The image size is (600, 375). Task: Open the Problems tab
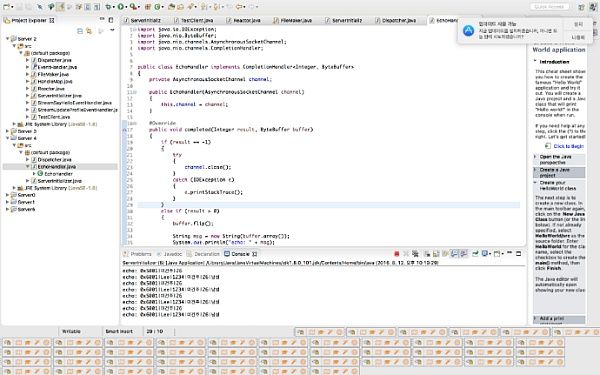tap(138, 254)
